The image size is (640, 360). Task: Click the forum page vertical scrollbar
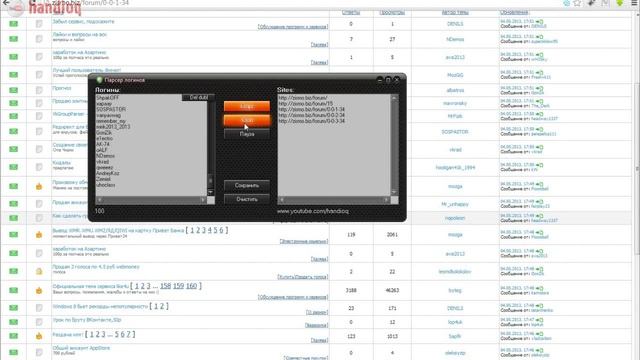point(638,168)
